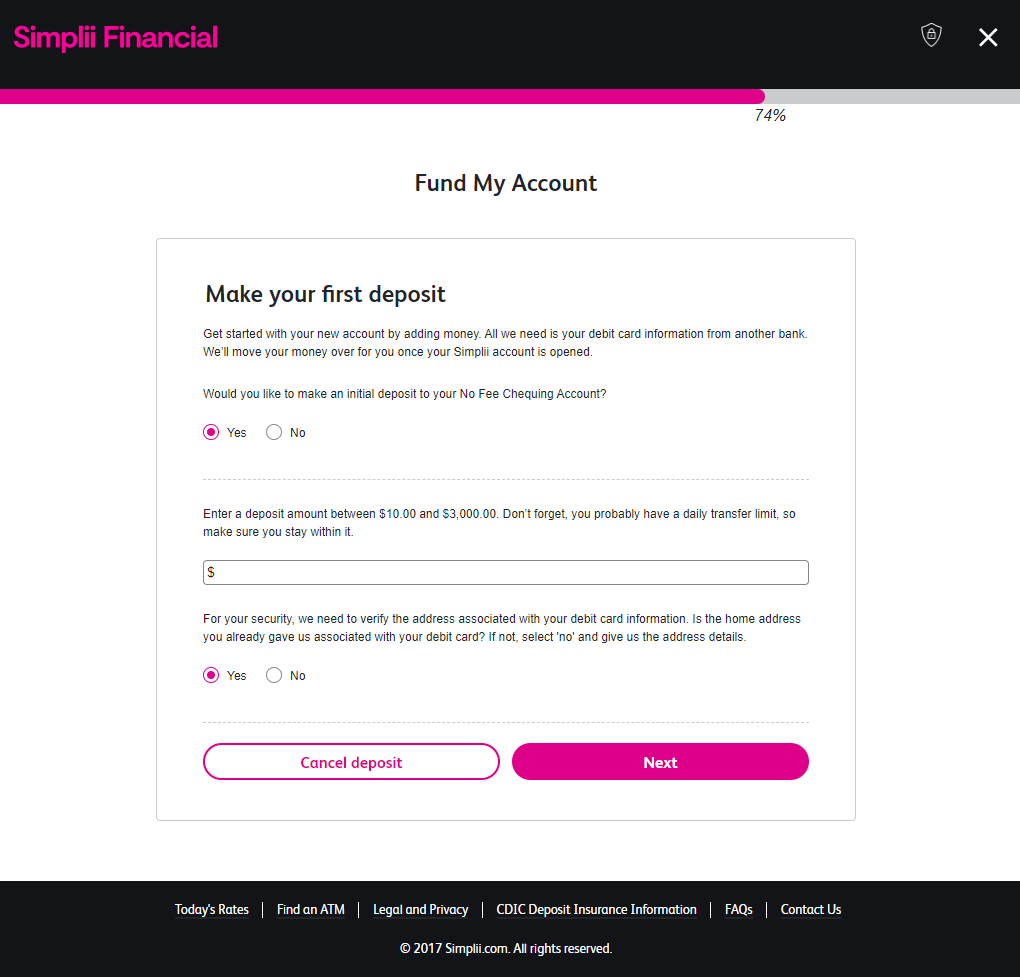Open Today's Rates footer link

tap(212, 910)
